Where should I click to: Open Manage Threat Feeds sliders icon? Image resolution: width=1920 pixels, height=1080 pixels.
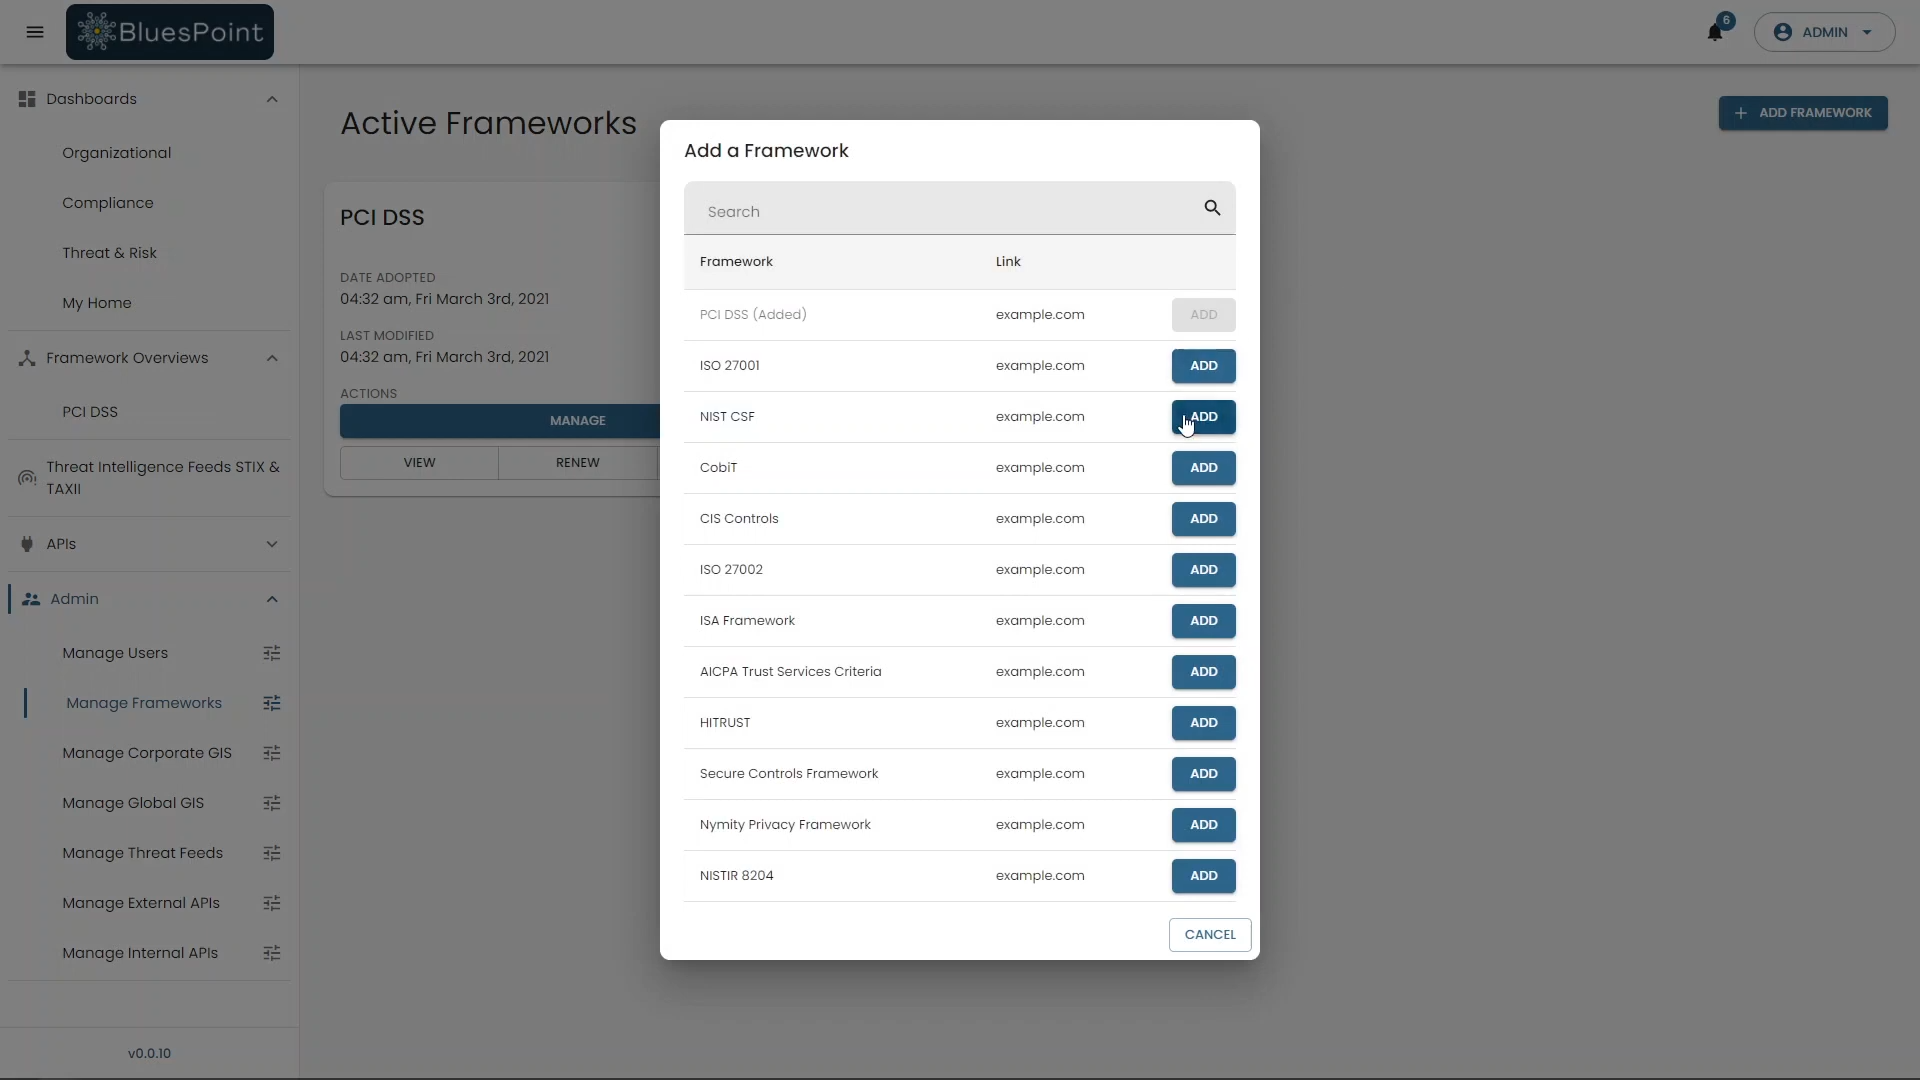click(x=271, y=853)
